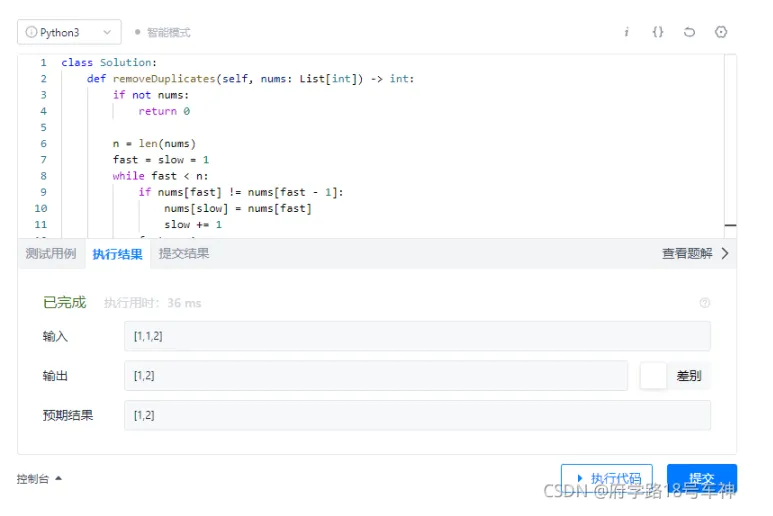
Task: Reset code with the undo arrow icon
Action: 689,32
